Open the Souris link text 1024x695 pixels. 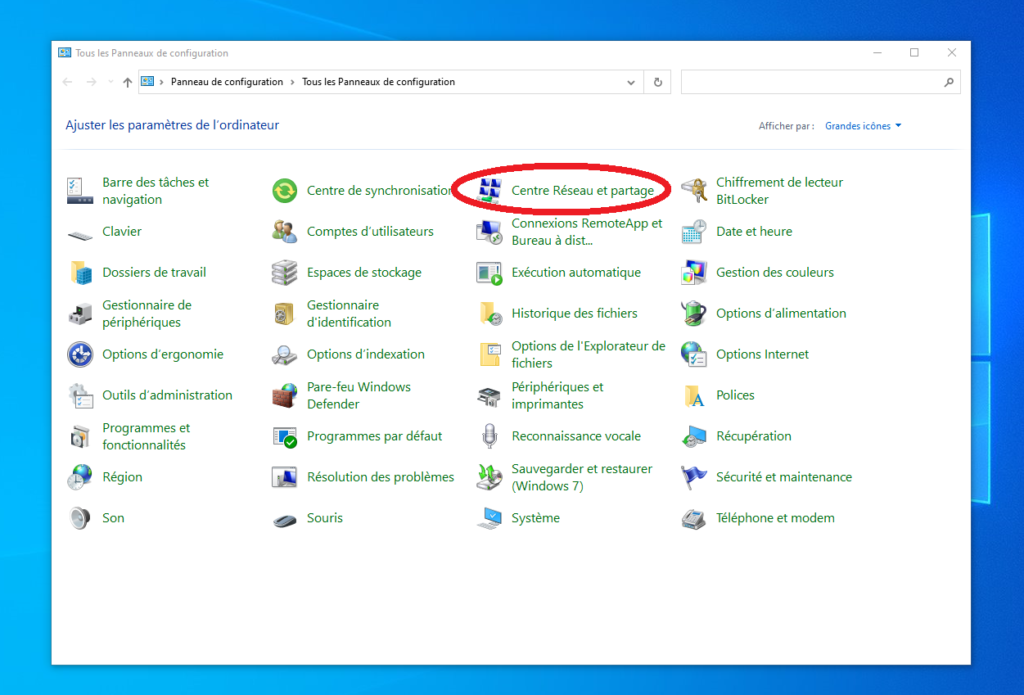tap(325, 518)
